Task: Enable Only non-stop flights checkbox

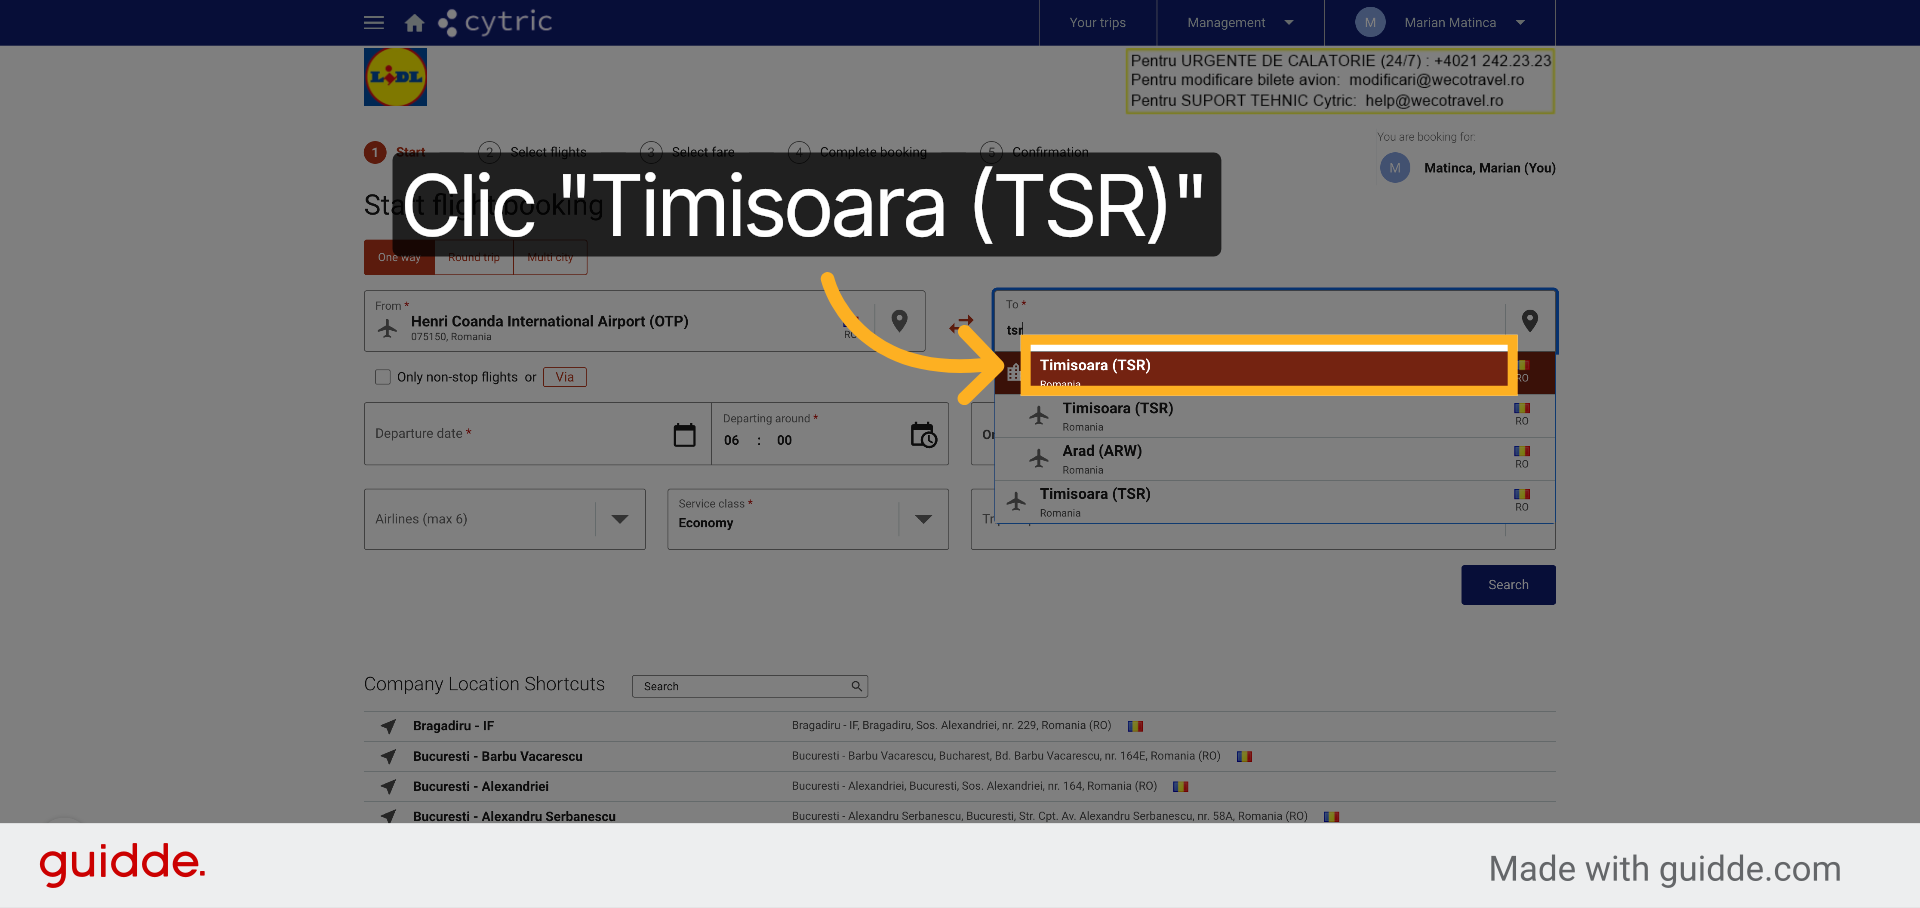Action: 382,377
